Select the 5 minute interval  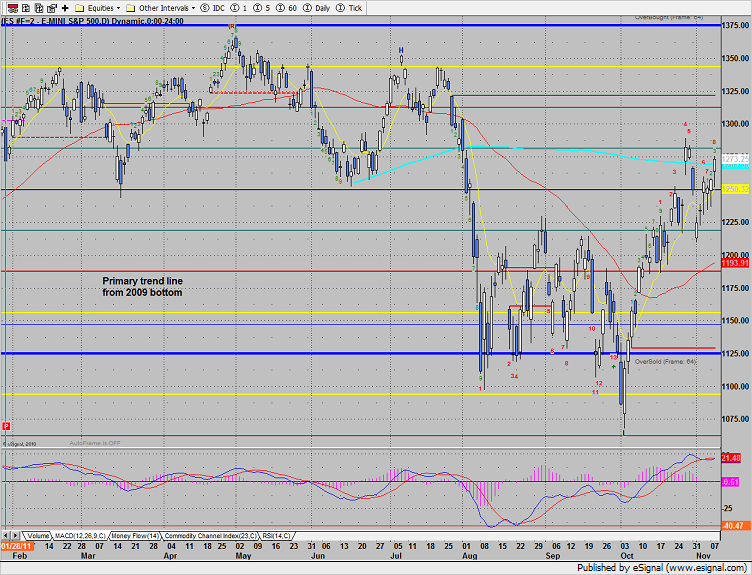coord(260,8)
